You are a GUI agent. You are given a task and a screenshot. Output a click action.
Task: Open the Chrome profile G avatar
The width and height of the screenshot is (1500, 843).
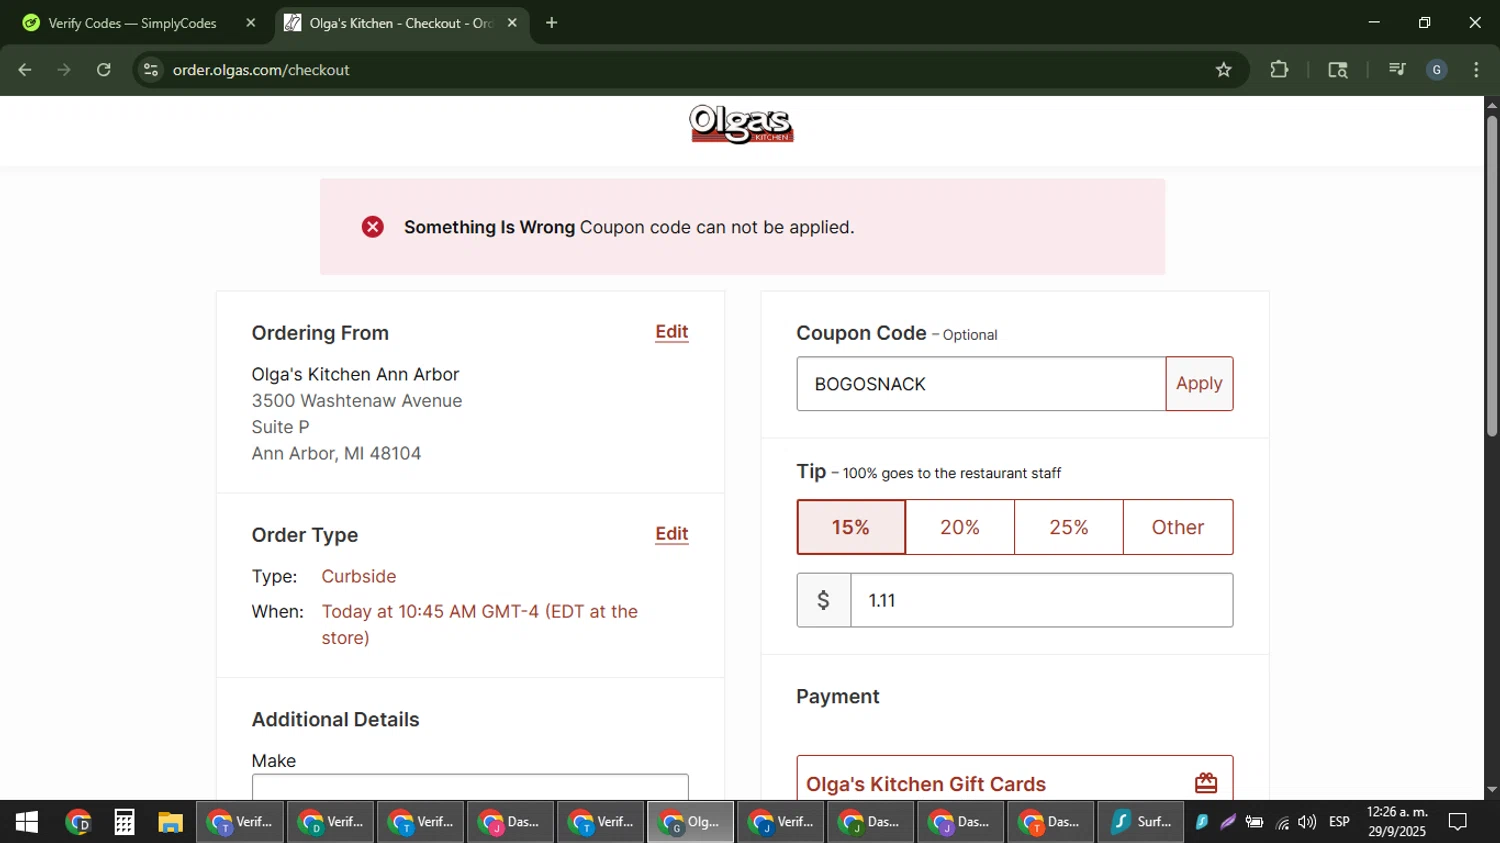click(x=1437, y=70)
